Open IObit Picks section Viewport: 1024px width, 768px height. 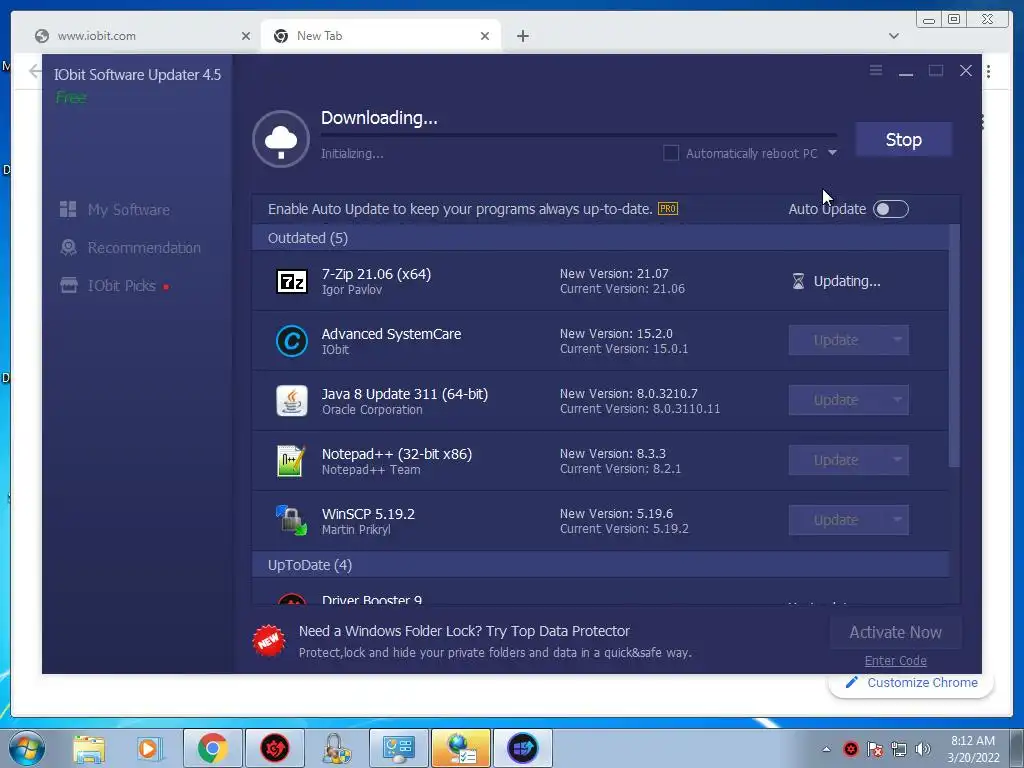(114, 285)
